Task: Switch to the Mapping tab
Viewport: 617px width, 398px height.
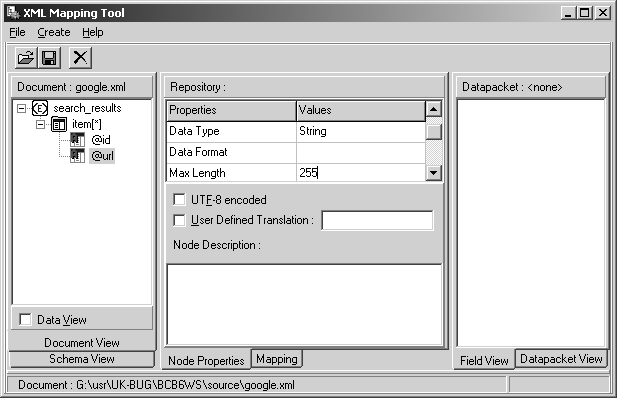Action: coord(277,359)
